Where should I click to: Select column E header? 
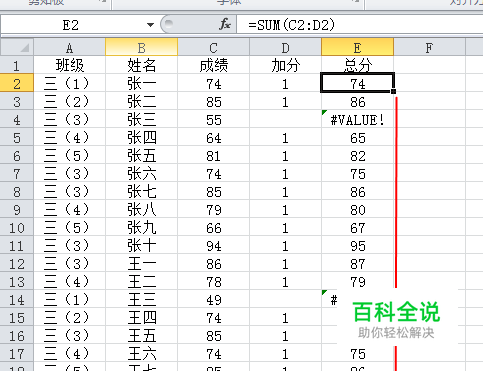[x=357, y=47]
